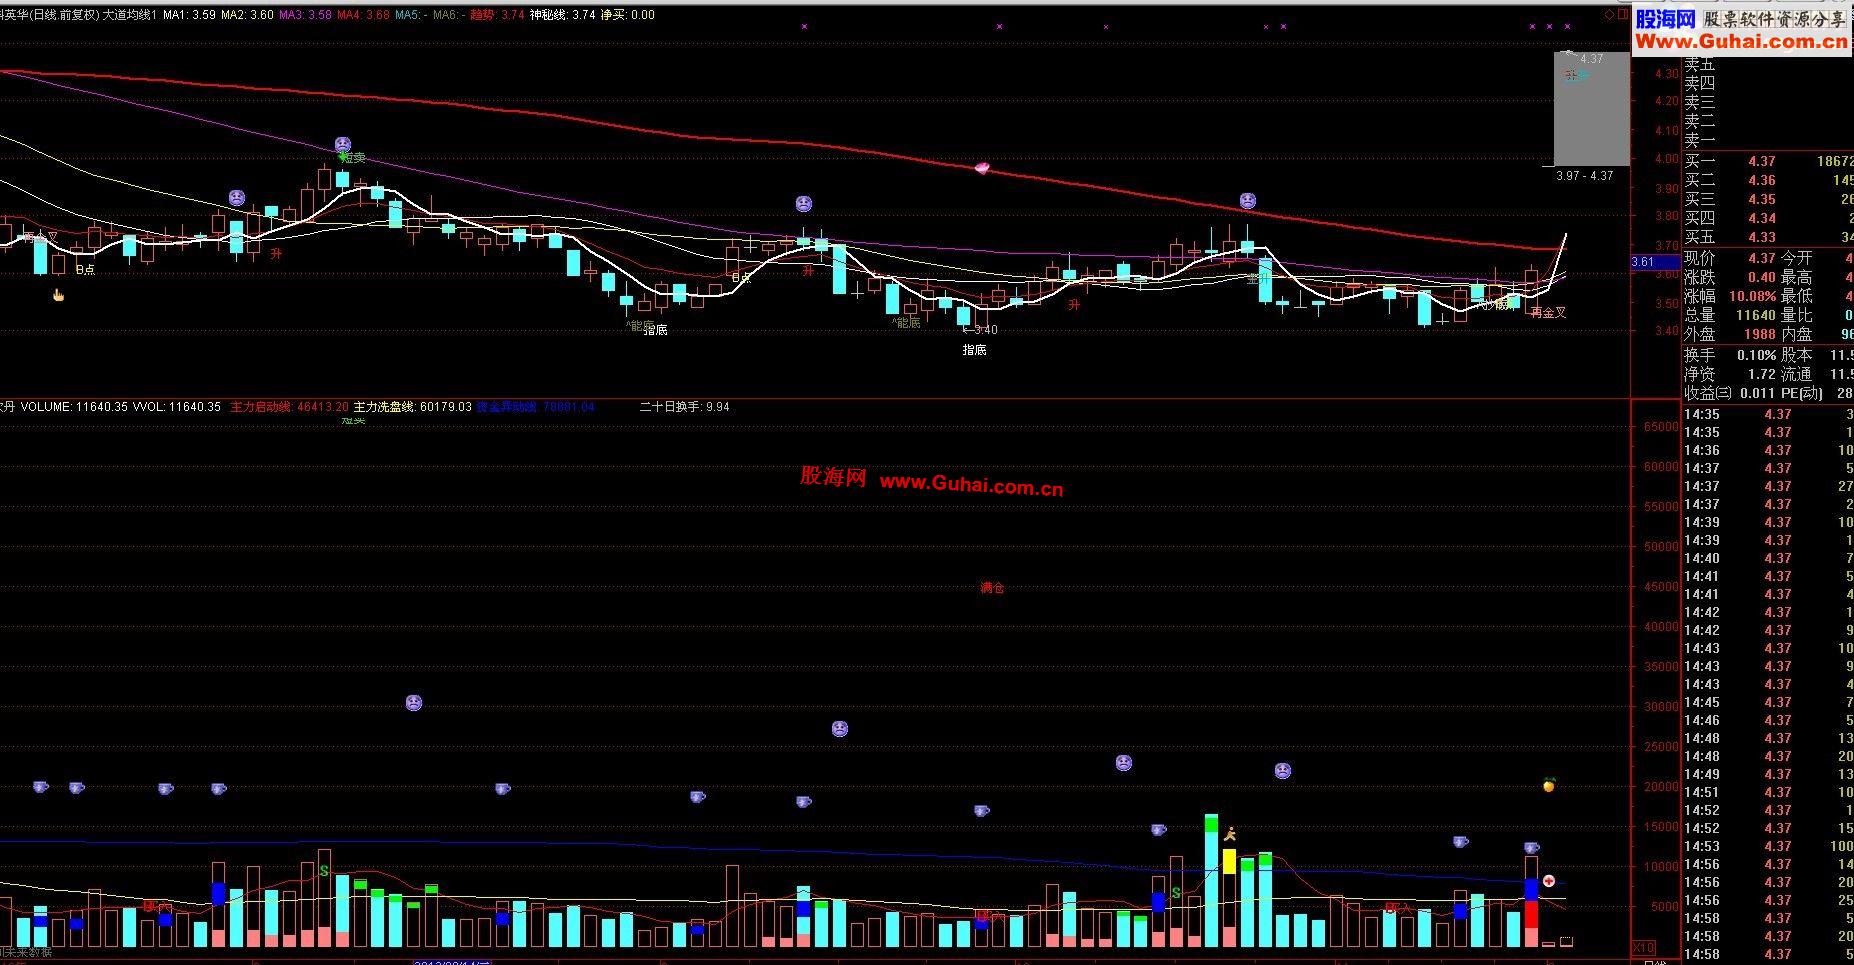This screenshot has height=965, width=1854.
Task: Click the 14:40 trade row in the tick list
Action: tap(1768, 558)
